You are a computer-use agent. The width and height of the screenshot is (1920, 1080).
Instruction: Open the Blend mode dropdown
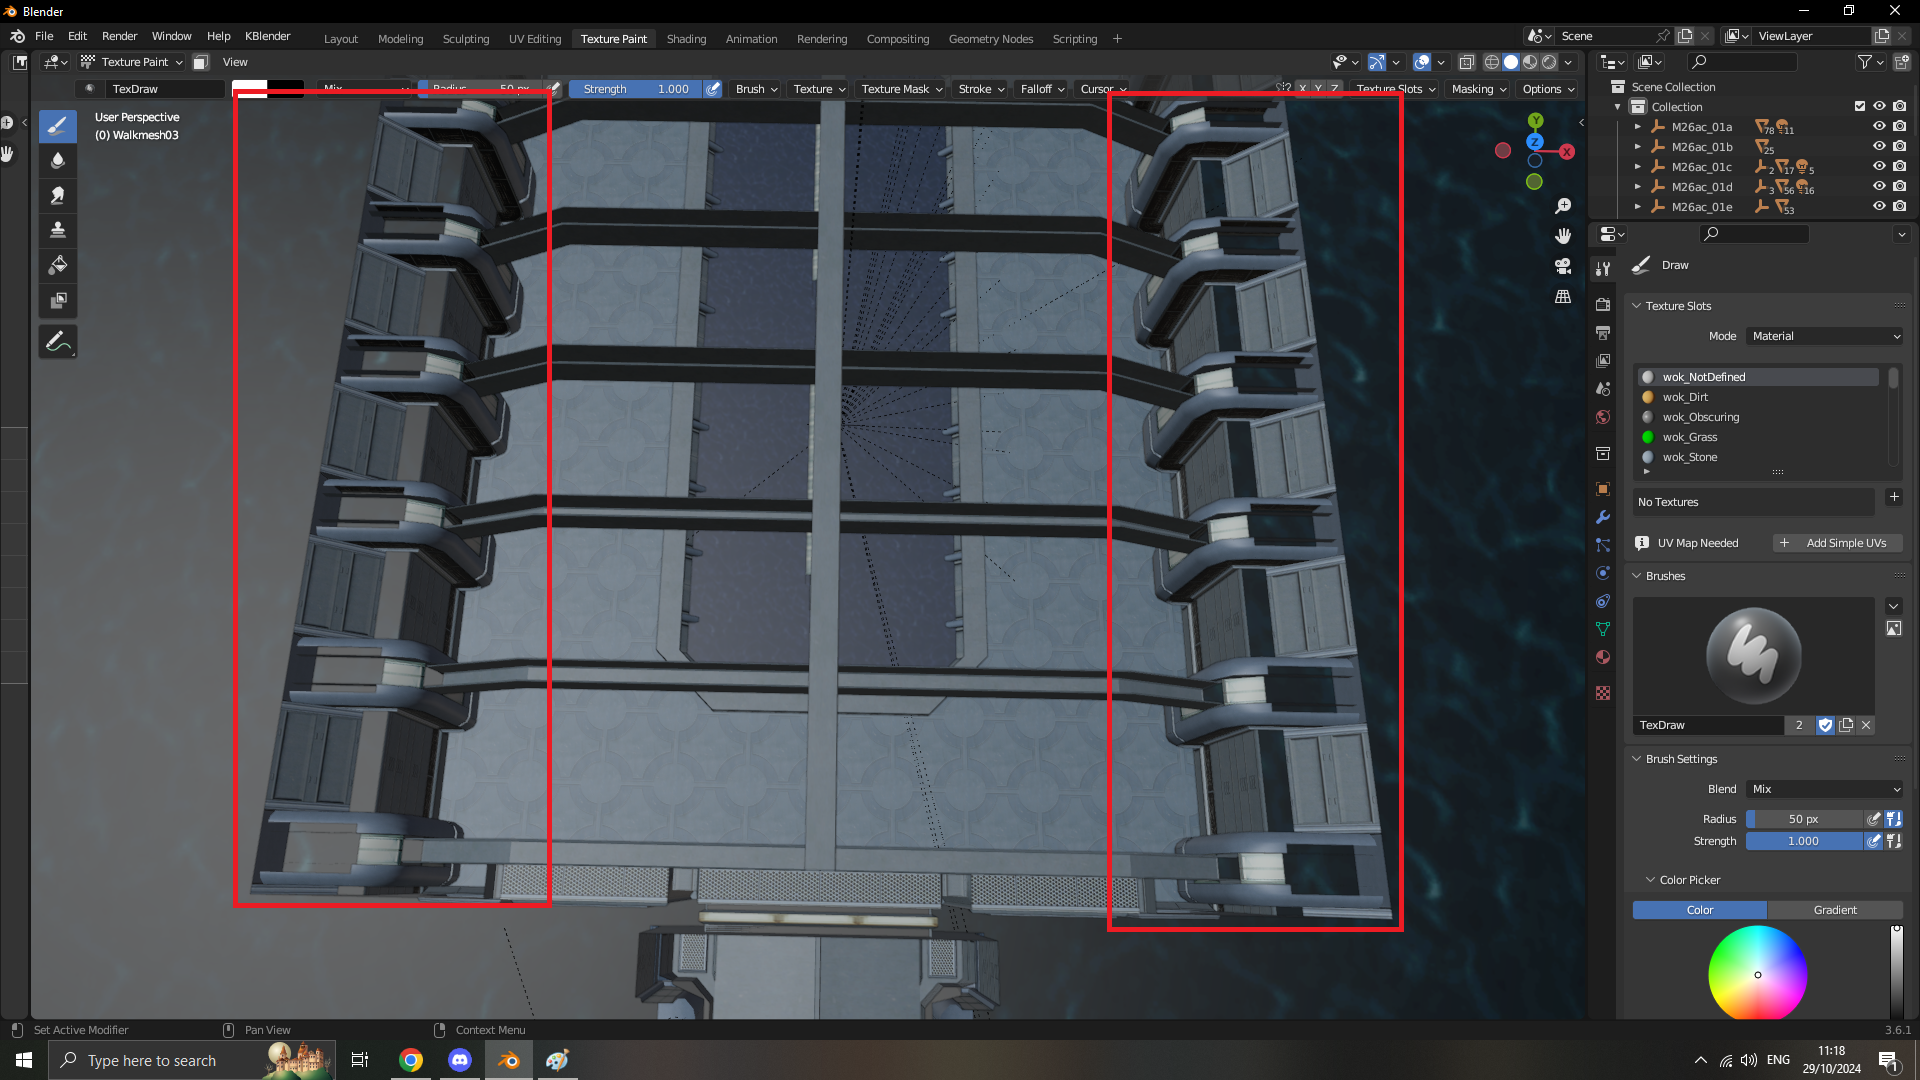tap(1826, 787)
